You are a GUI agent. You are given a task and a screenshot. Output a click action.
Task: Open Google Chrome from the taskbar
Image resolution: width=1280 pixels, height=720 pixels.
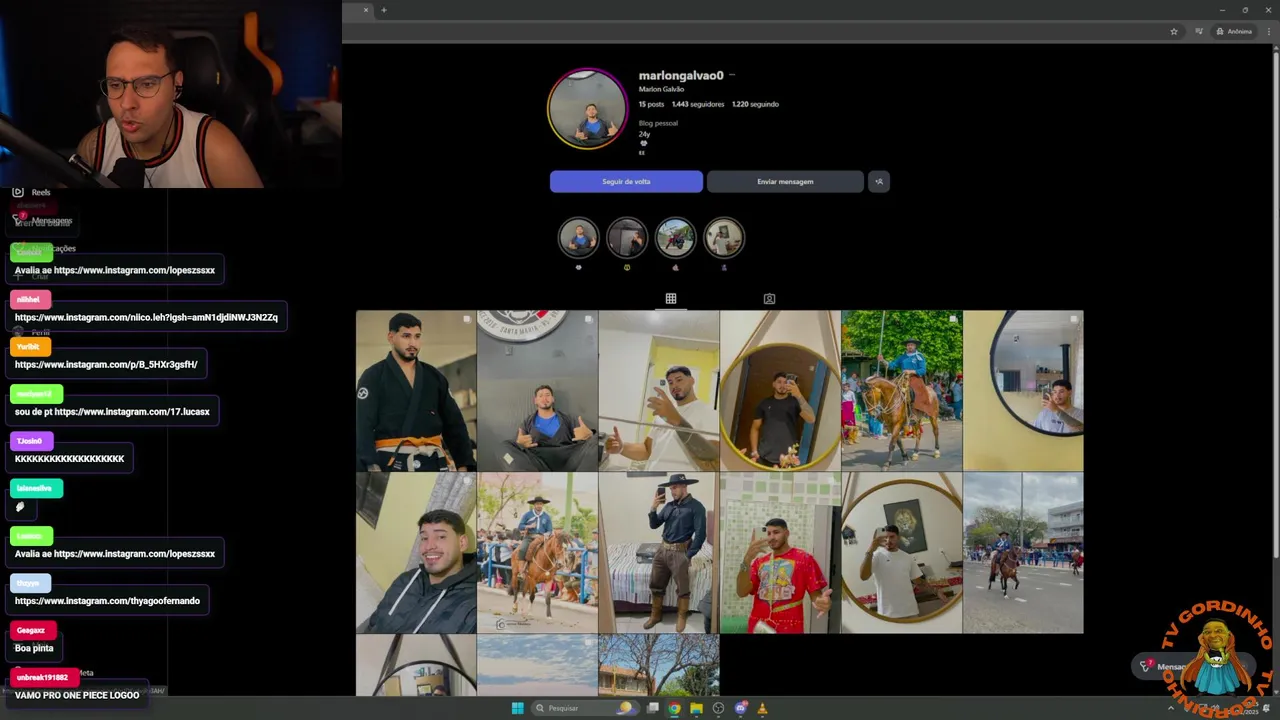pos(675,708)
